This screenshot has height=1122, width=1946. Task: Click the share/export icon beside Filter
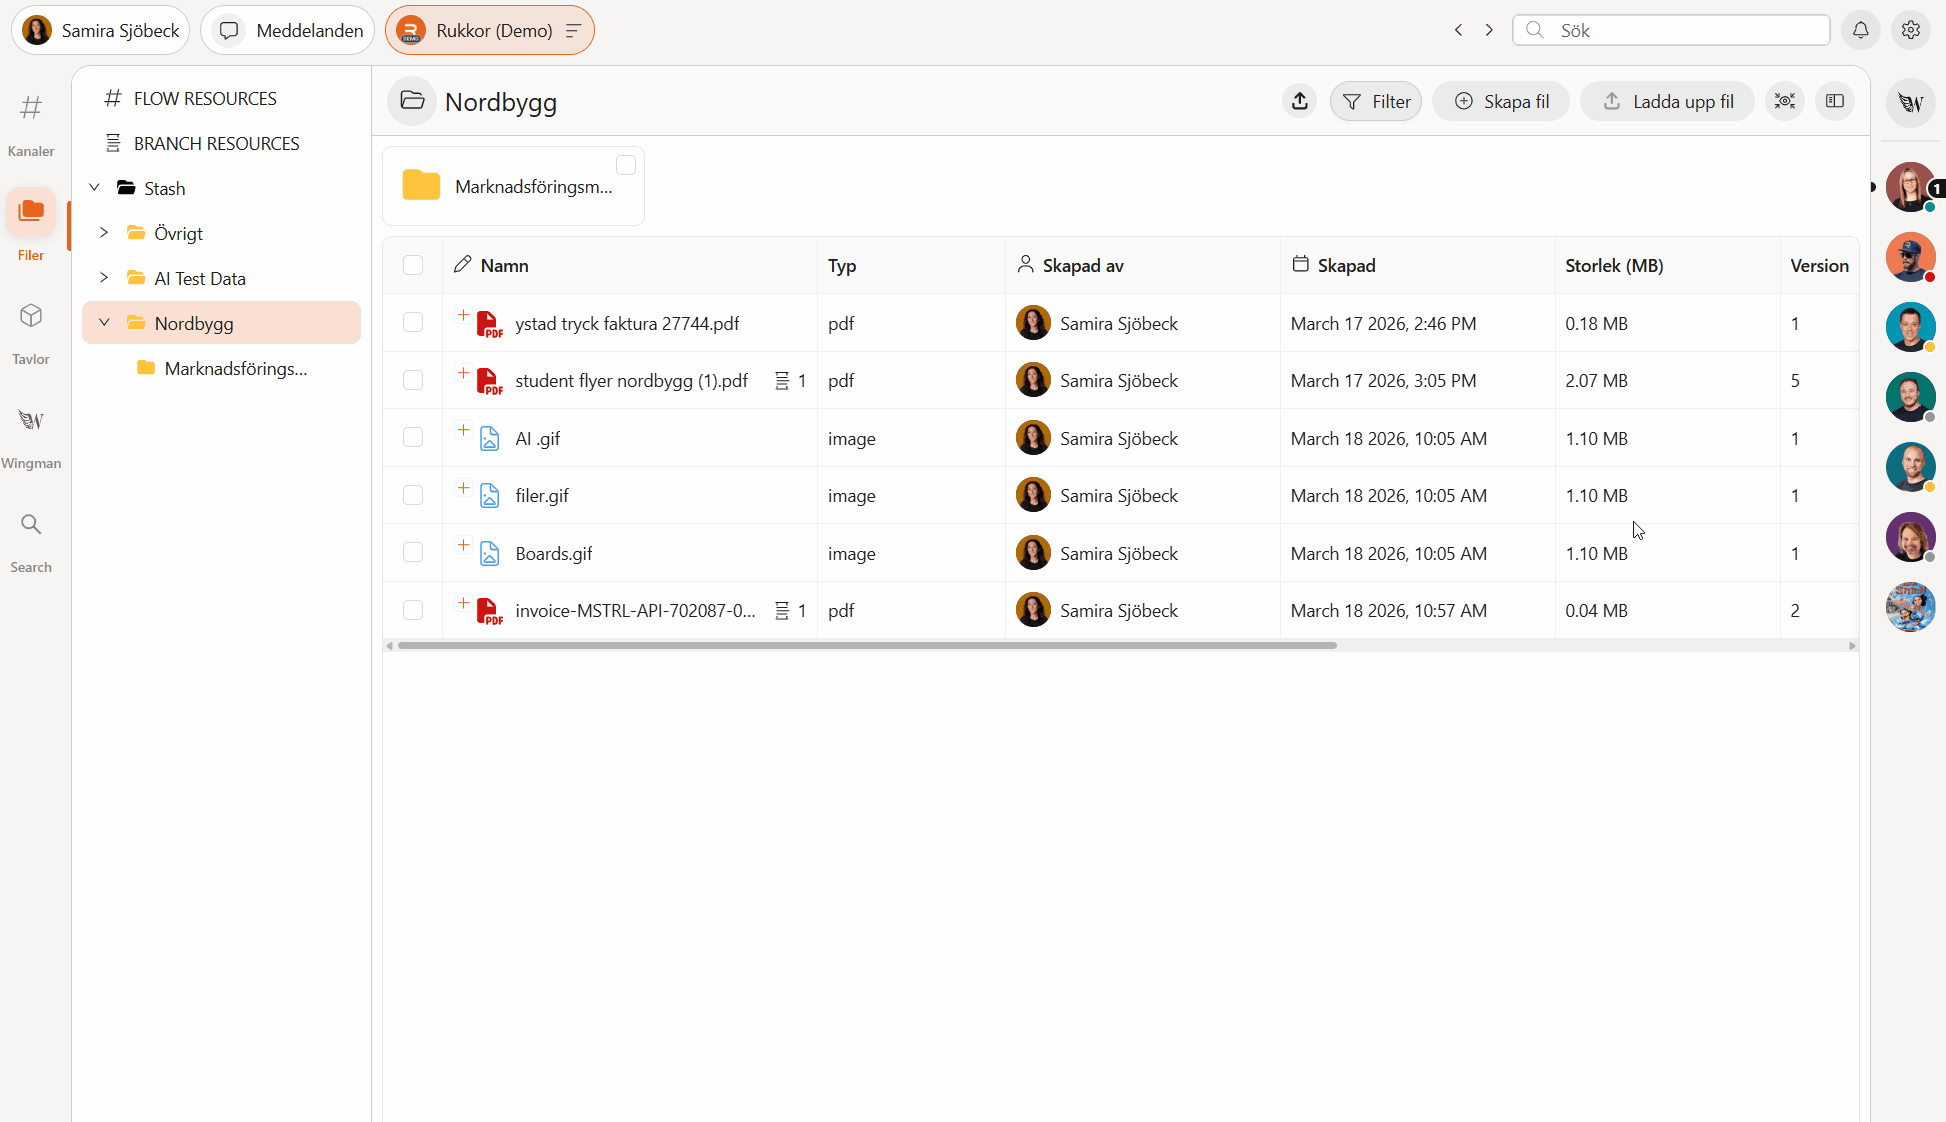[x=1299, y=101]
